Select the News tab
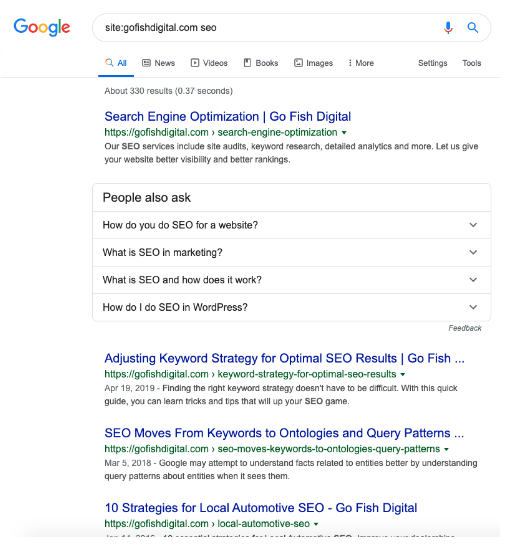This screenshot has height=545, width=512. [x=159, y=63]
